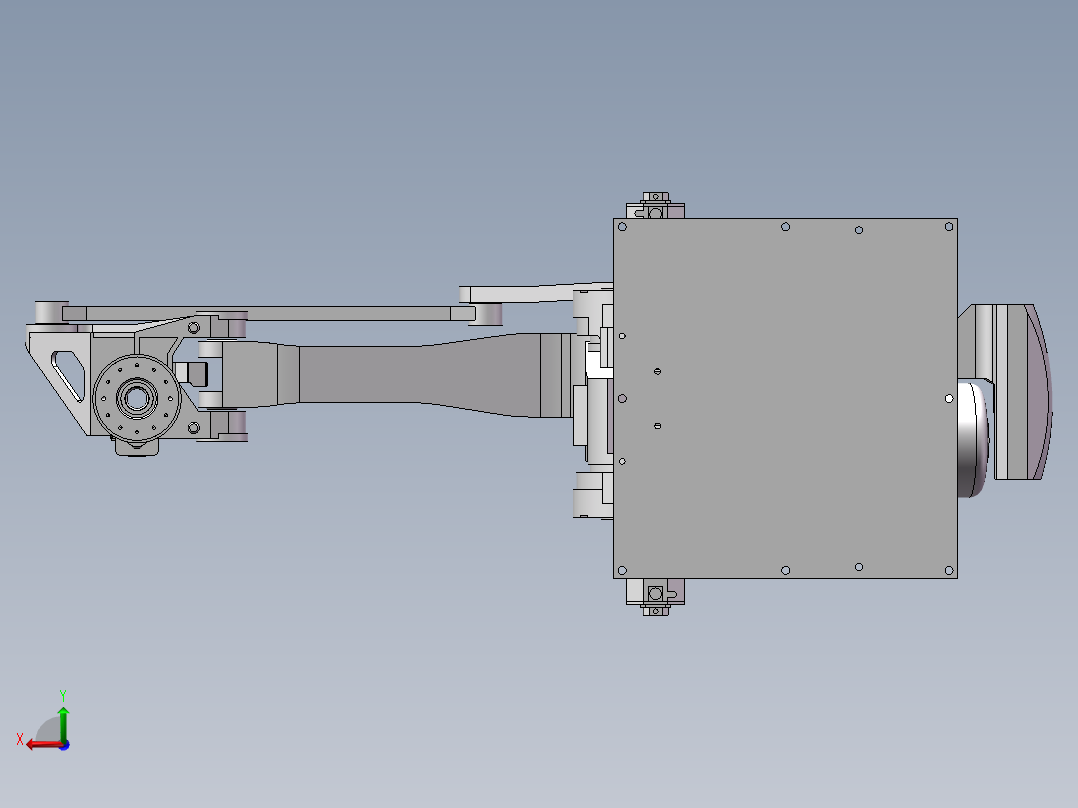Select the top clamp bracket on the square plate

pyautogui.click(x=655, y=206)
